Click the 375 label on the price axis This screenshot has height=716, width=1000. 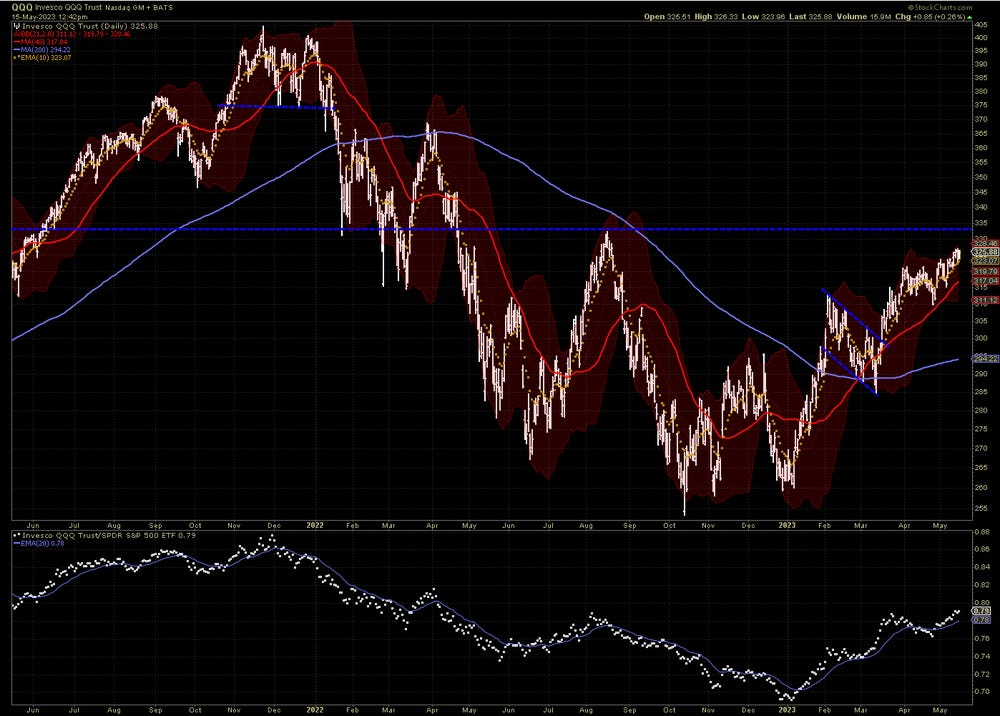pos(982,105)
